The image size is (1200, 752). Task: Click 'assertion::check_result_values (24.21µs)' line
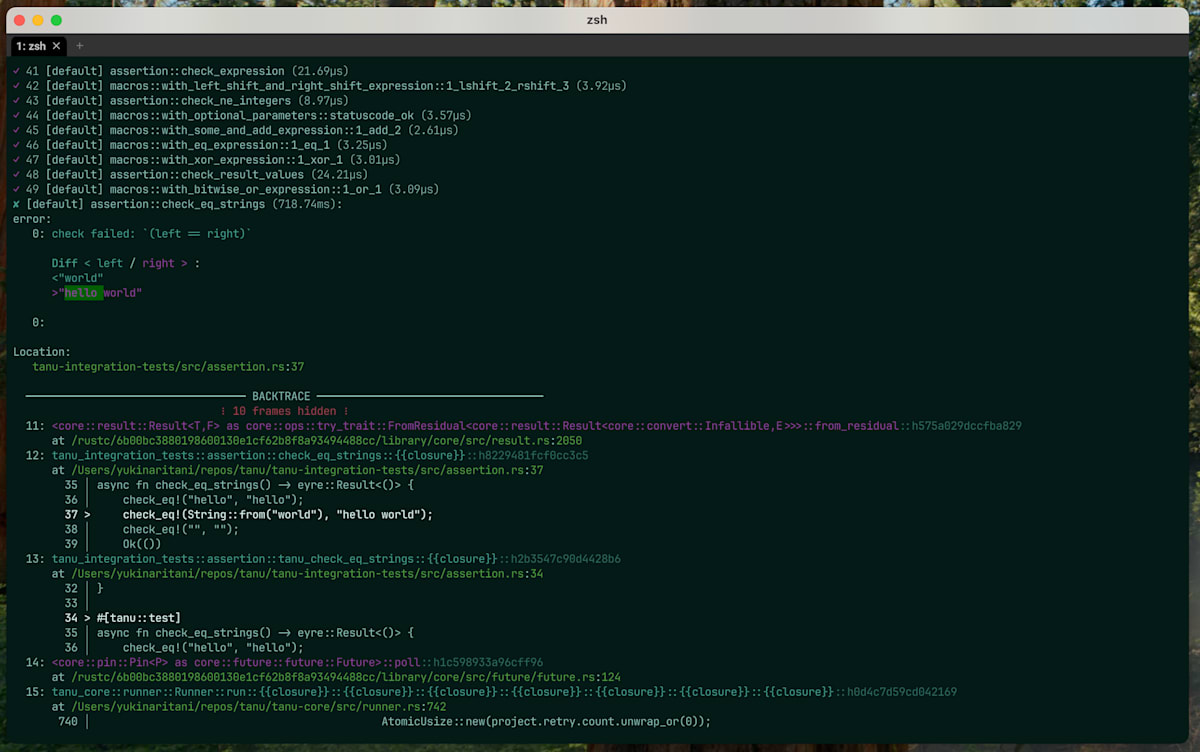pyautogui.click(x=190, y=174)
